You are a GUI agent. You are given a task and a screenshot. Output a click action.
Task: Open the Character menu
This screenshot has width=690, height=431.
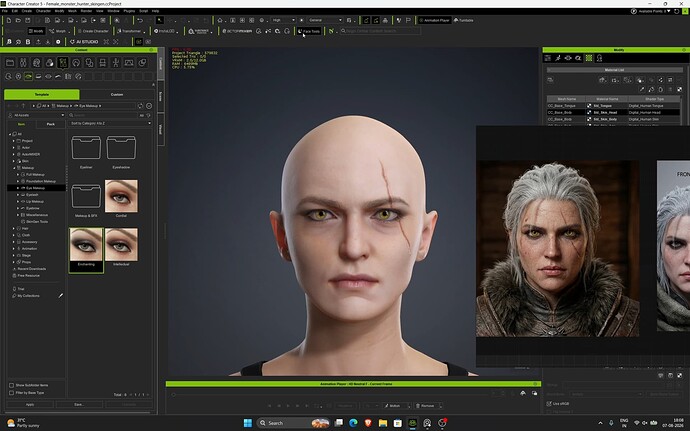(43, 11)
